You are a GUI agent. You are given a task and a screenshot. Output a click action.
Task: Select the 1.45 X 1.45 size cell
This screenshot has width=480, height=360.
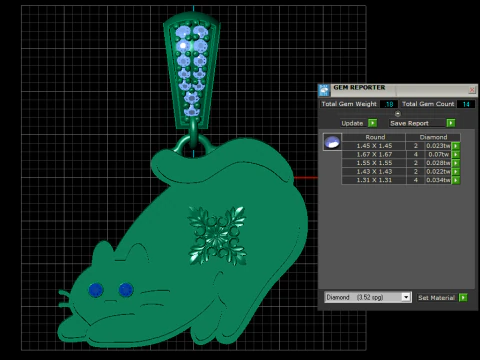pyautogui.click(x=374, y=146)
